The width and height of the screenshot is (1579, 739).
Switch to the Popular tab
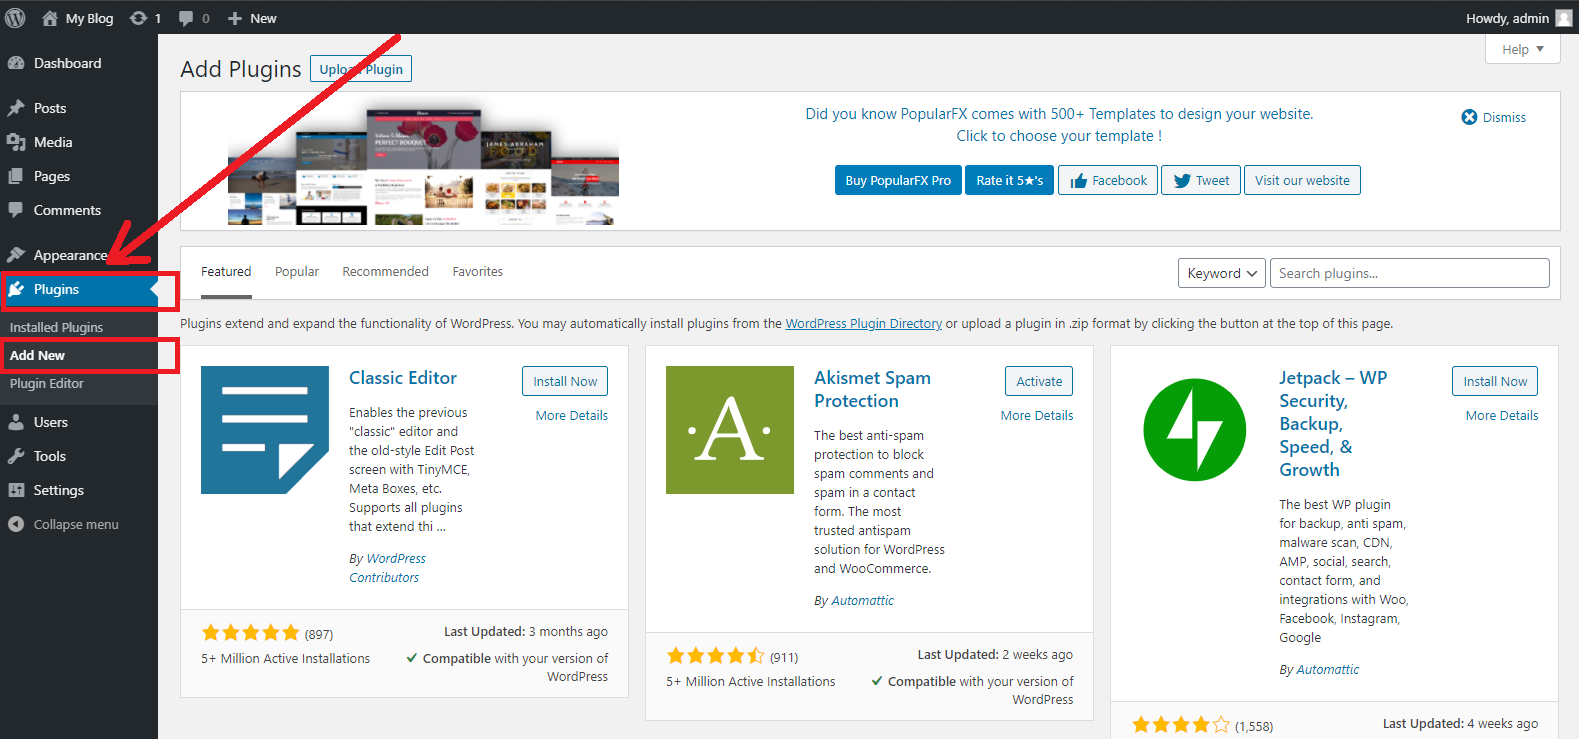point(297,271)
